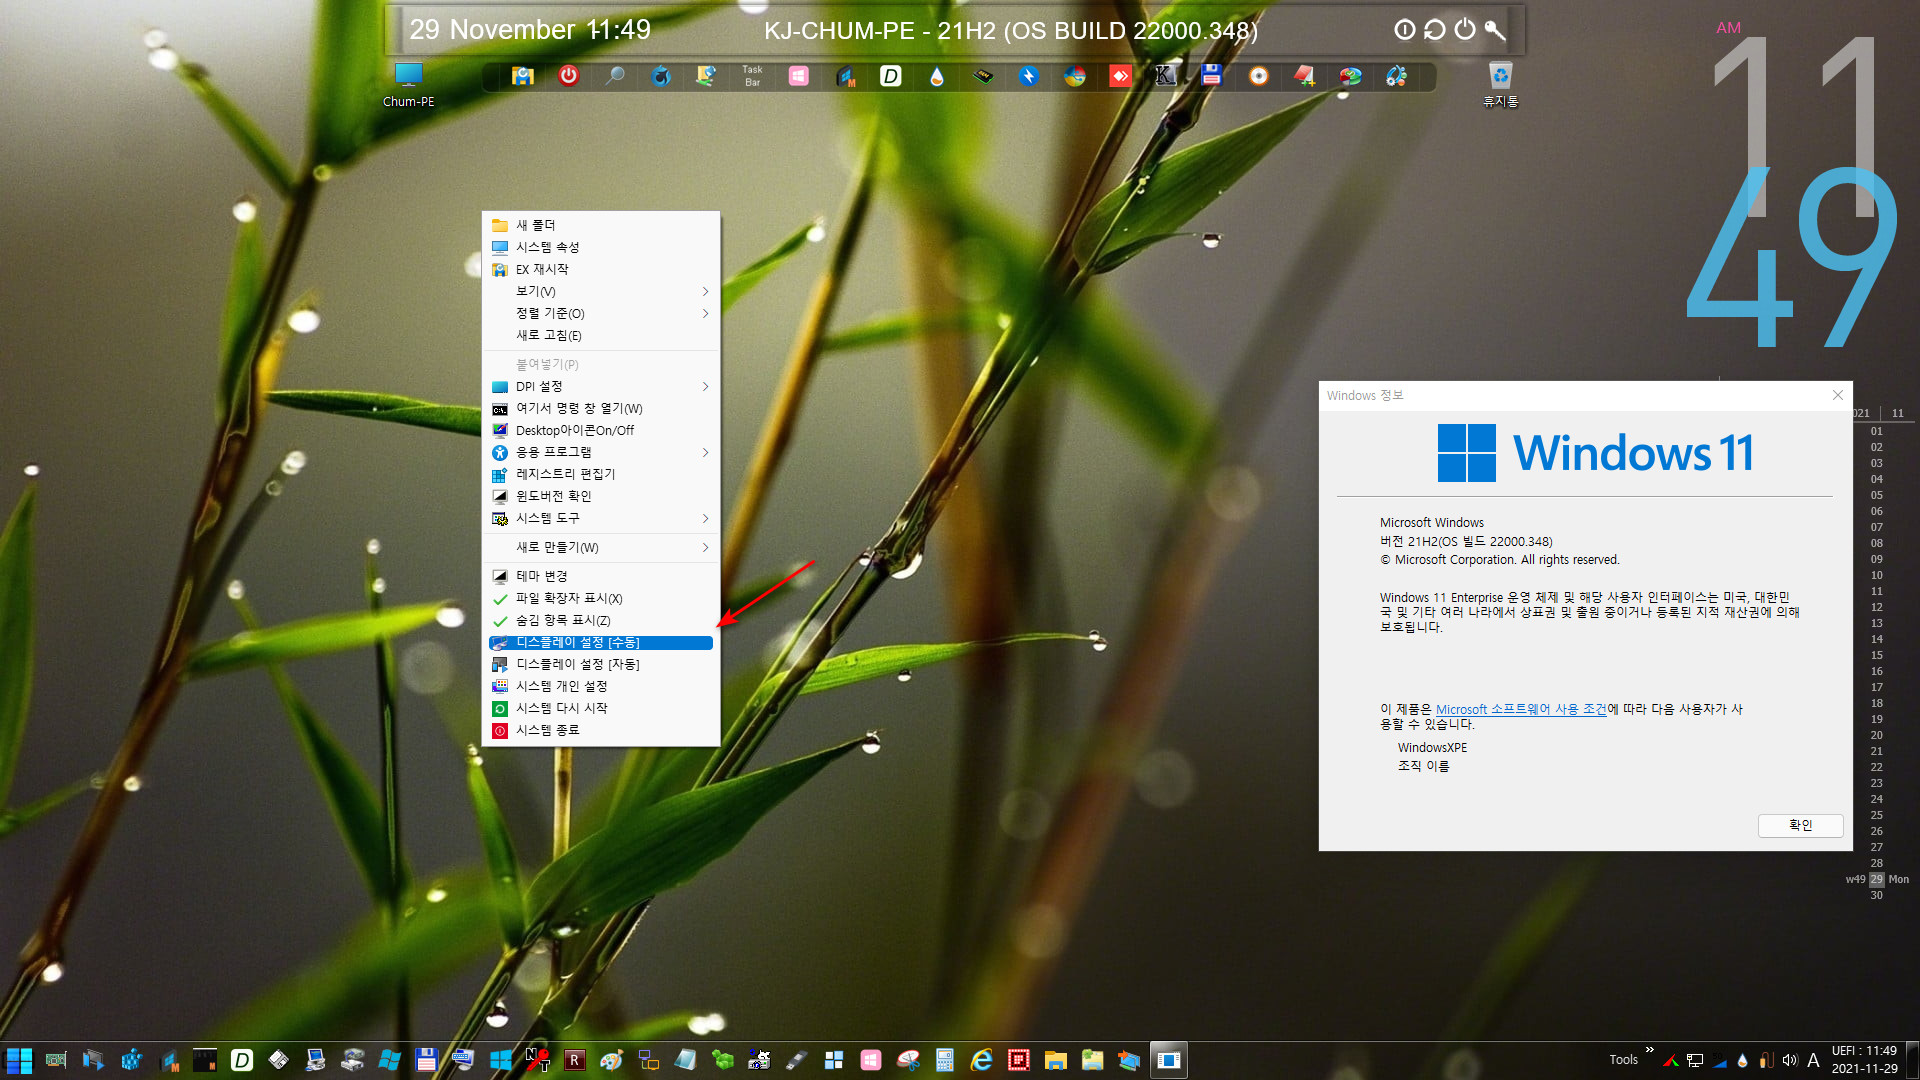Expand the 보기(V) submenu
1920x1080 pixels.
click(x=600, y=291)
